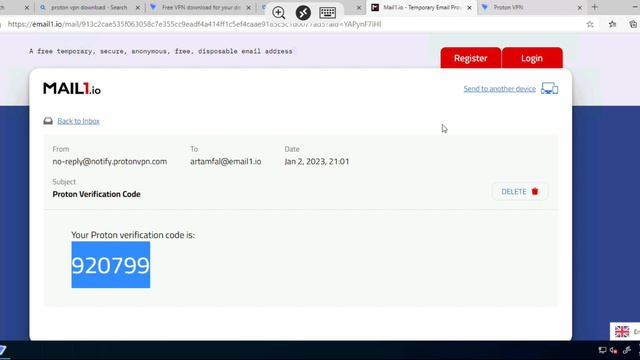Click the remote desktop connection icon
This screenshot has height=360, width=640.
(303, 13)
